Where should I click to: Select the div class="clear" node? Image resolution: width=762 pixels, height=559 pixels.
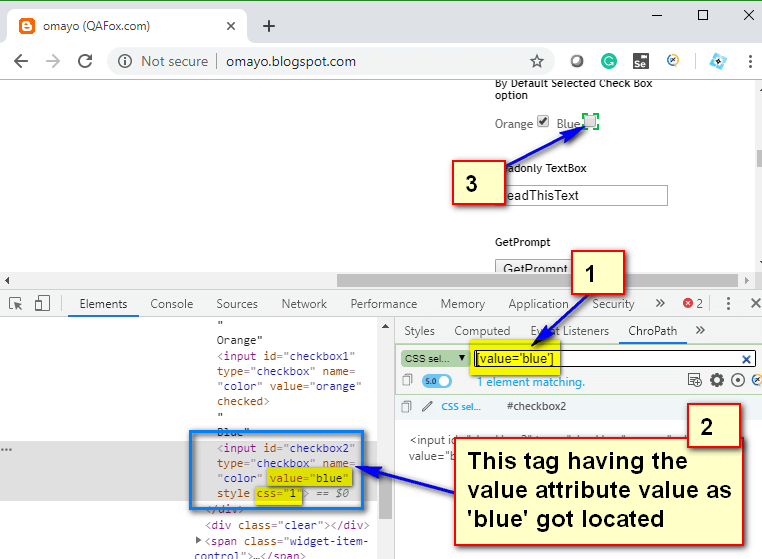click(287, 525)
